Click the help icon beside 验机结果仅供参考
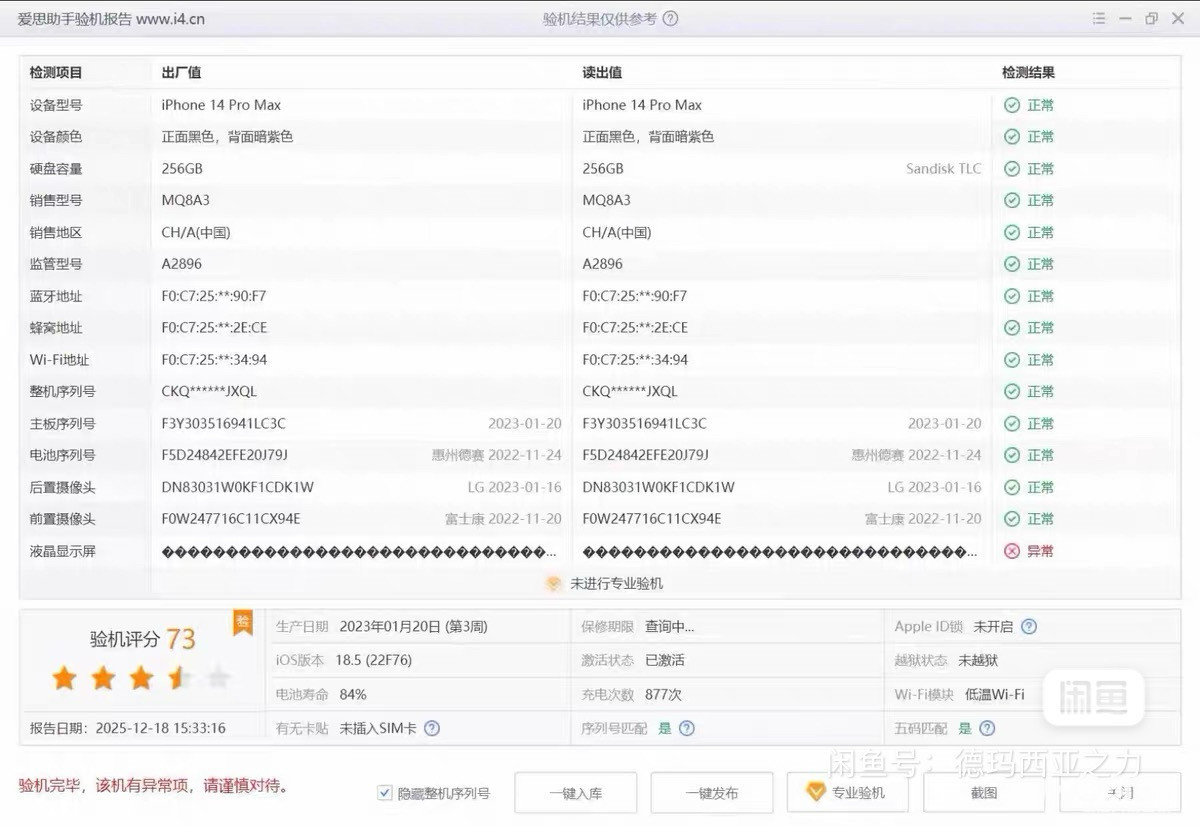 point(671,19)
